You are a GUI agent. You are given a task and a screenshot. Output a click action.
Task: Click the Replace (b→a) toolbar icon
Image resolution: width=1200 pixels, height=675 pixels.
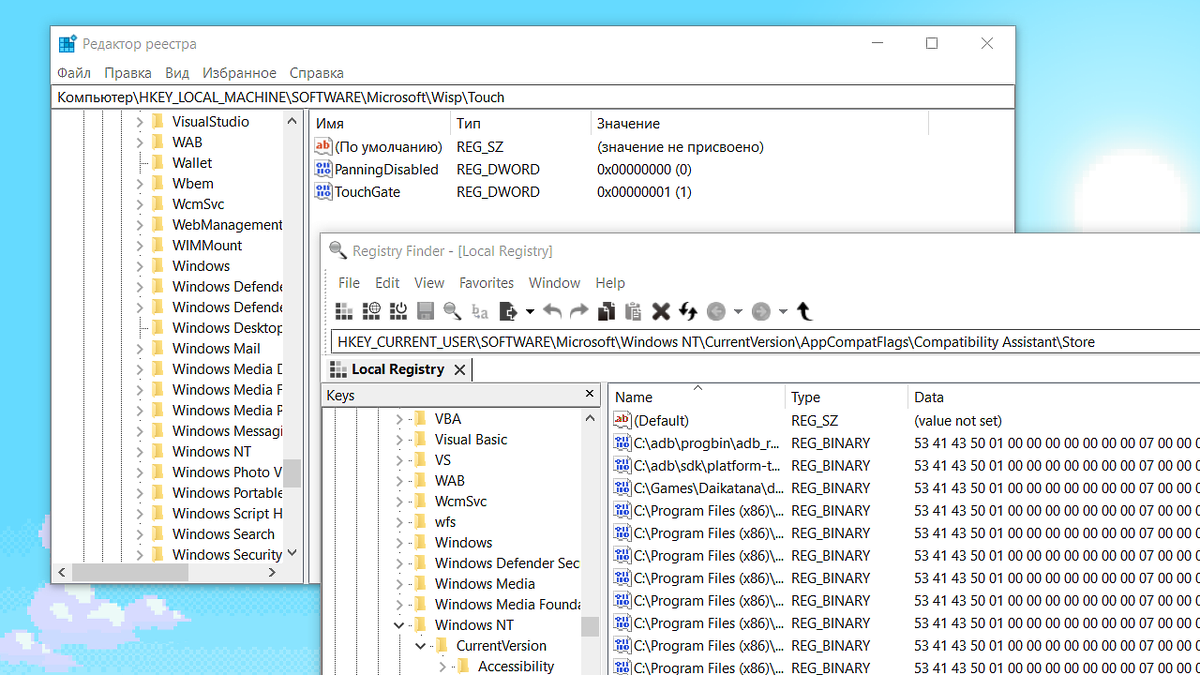tap(480, 312)
